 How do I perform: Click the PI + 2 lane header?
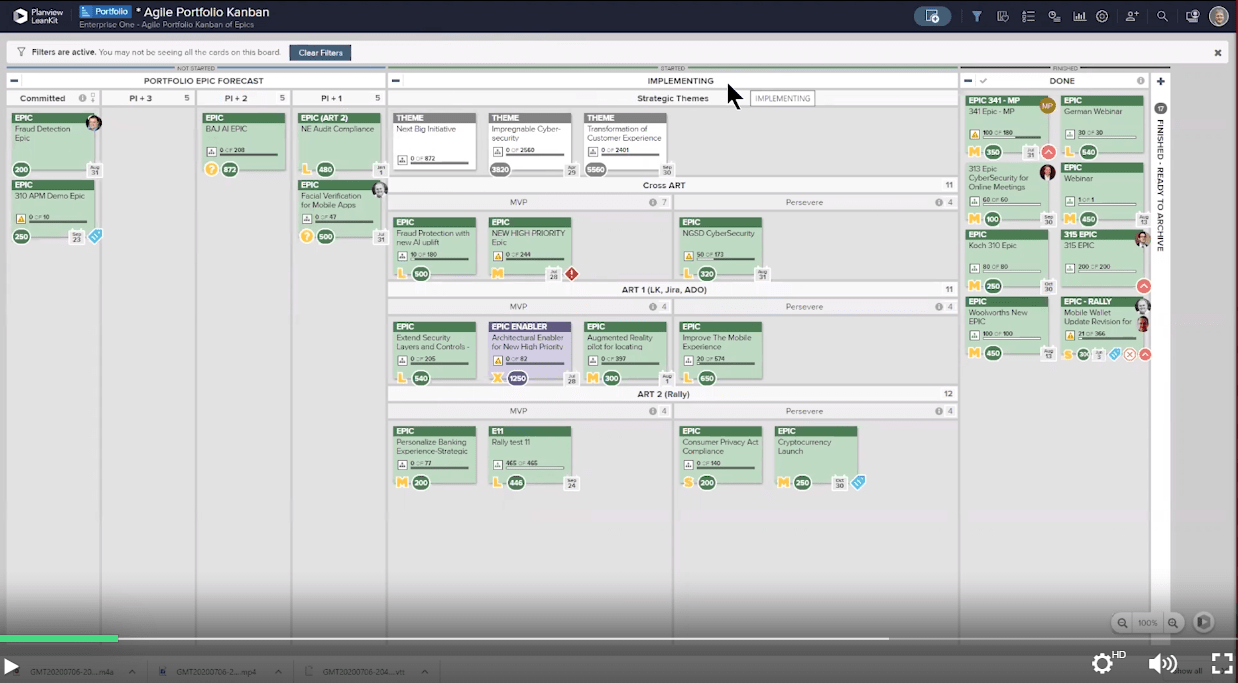243,98
